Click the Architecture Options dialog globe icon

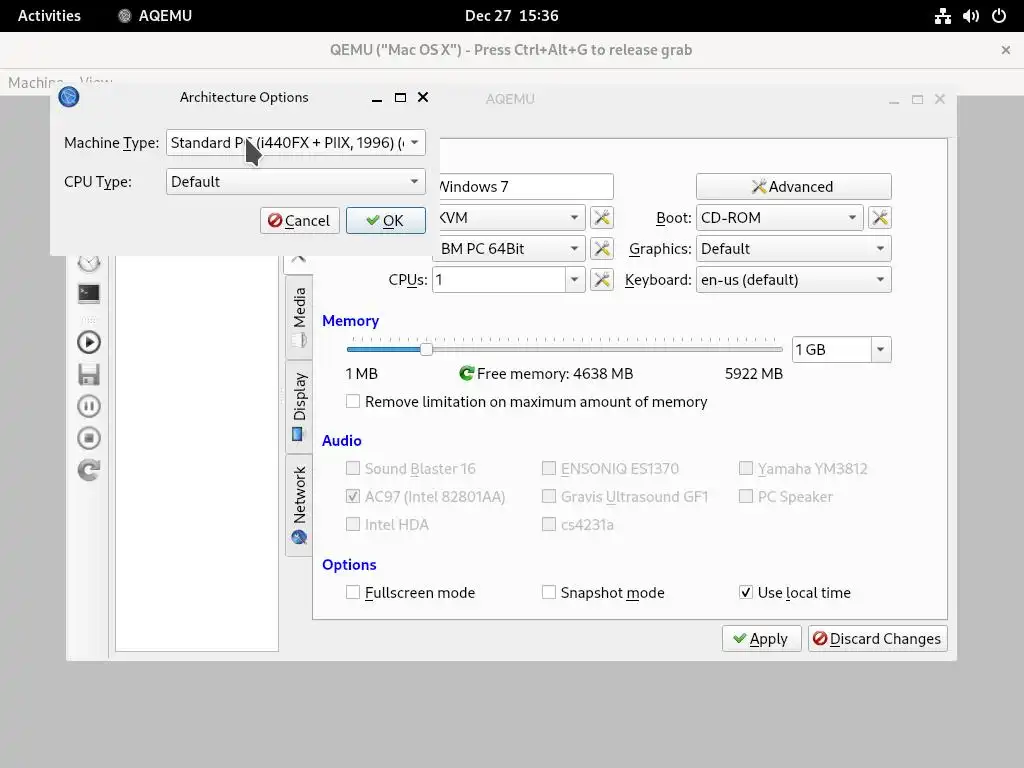pyautogui.click(x=69, y=97)
